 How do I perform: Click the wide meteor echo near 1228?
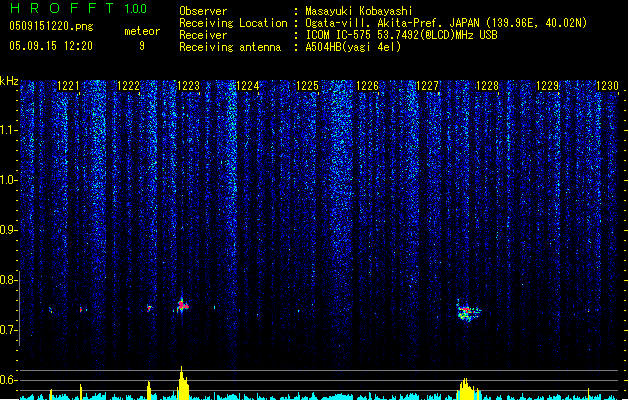(468, 311)
